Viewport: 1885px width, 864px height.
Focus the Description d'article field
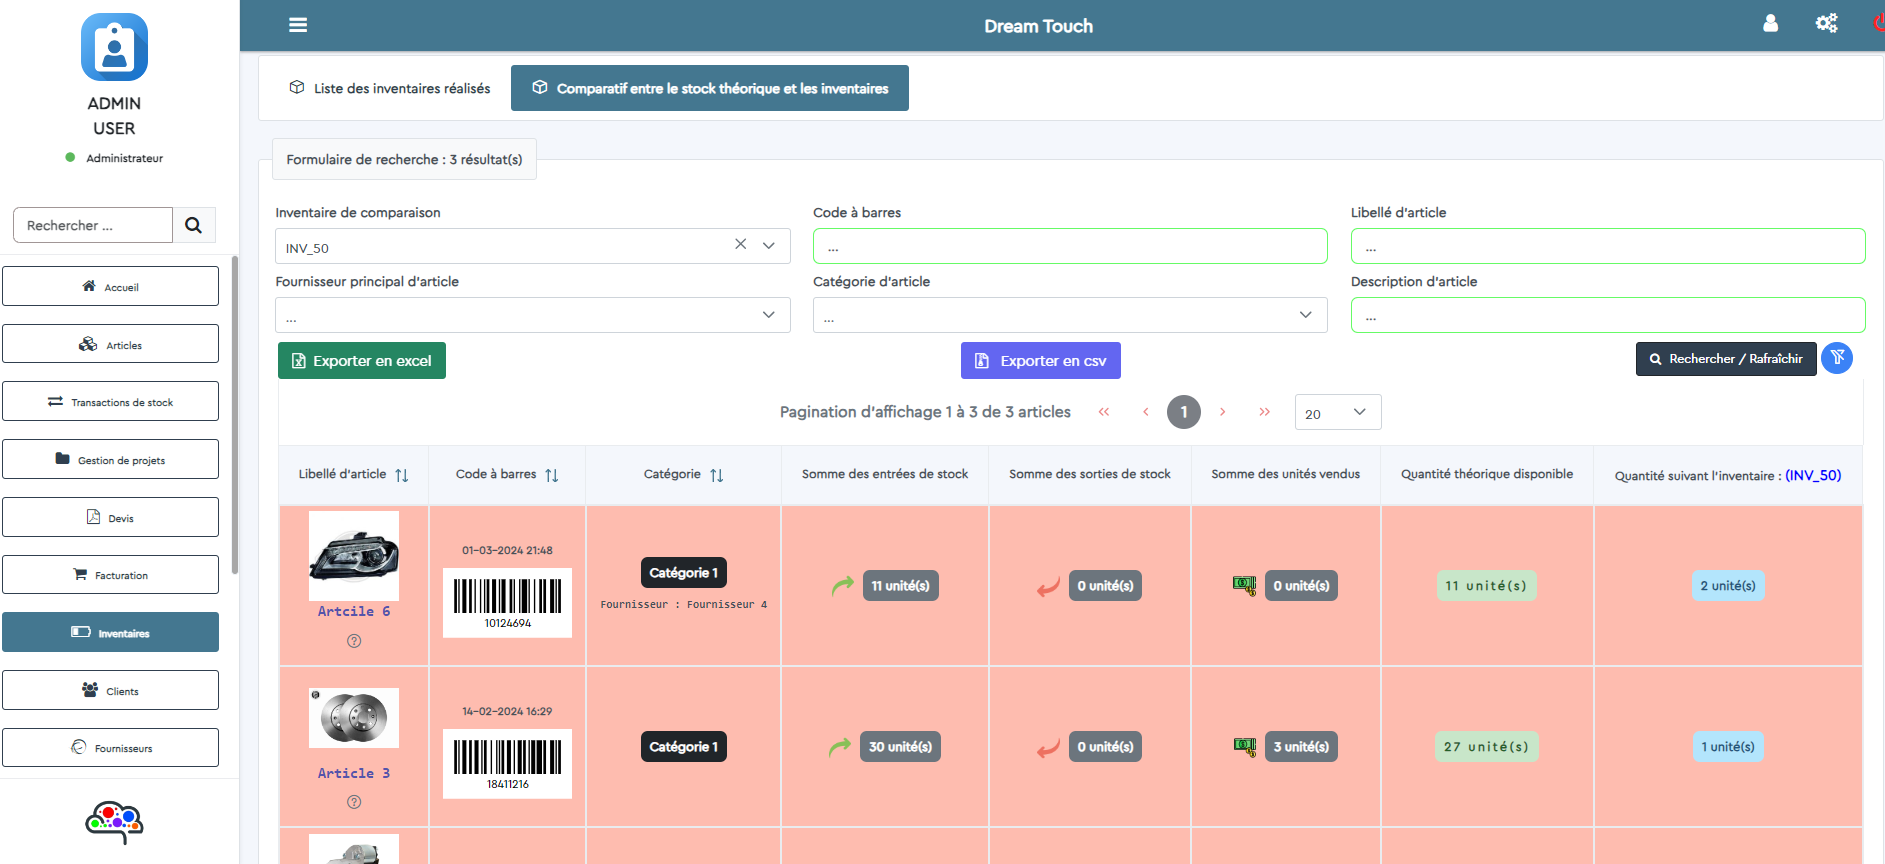(x=1608, y=315)
